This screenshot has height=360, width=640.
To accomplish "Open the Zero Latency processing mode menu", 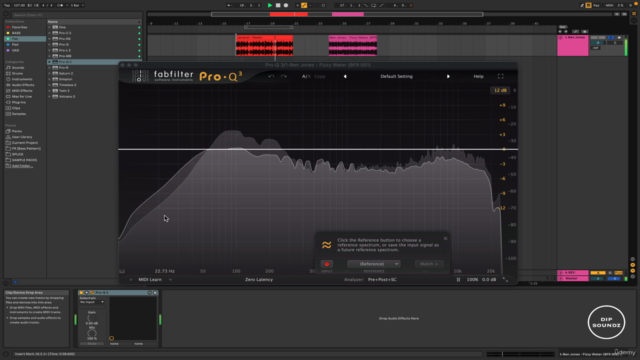I will (259, 280).
